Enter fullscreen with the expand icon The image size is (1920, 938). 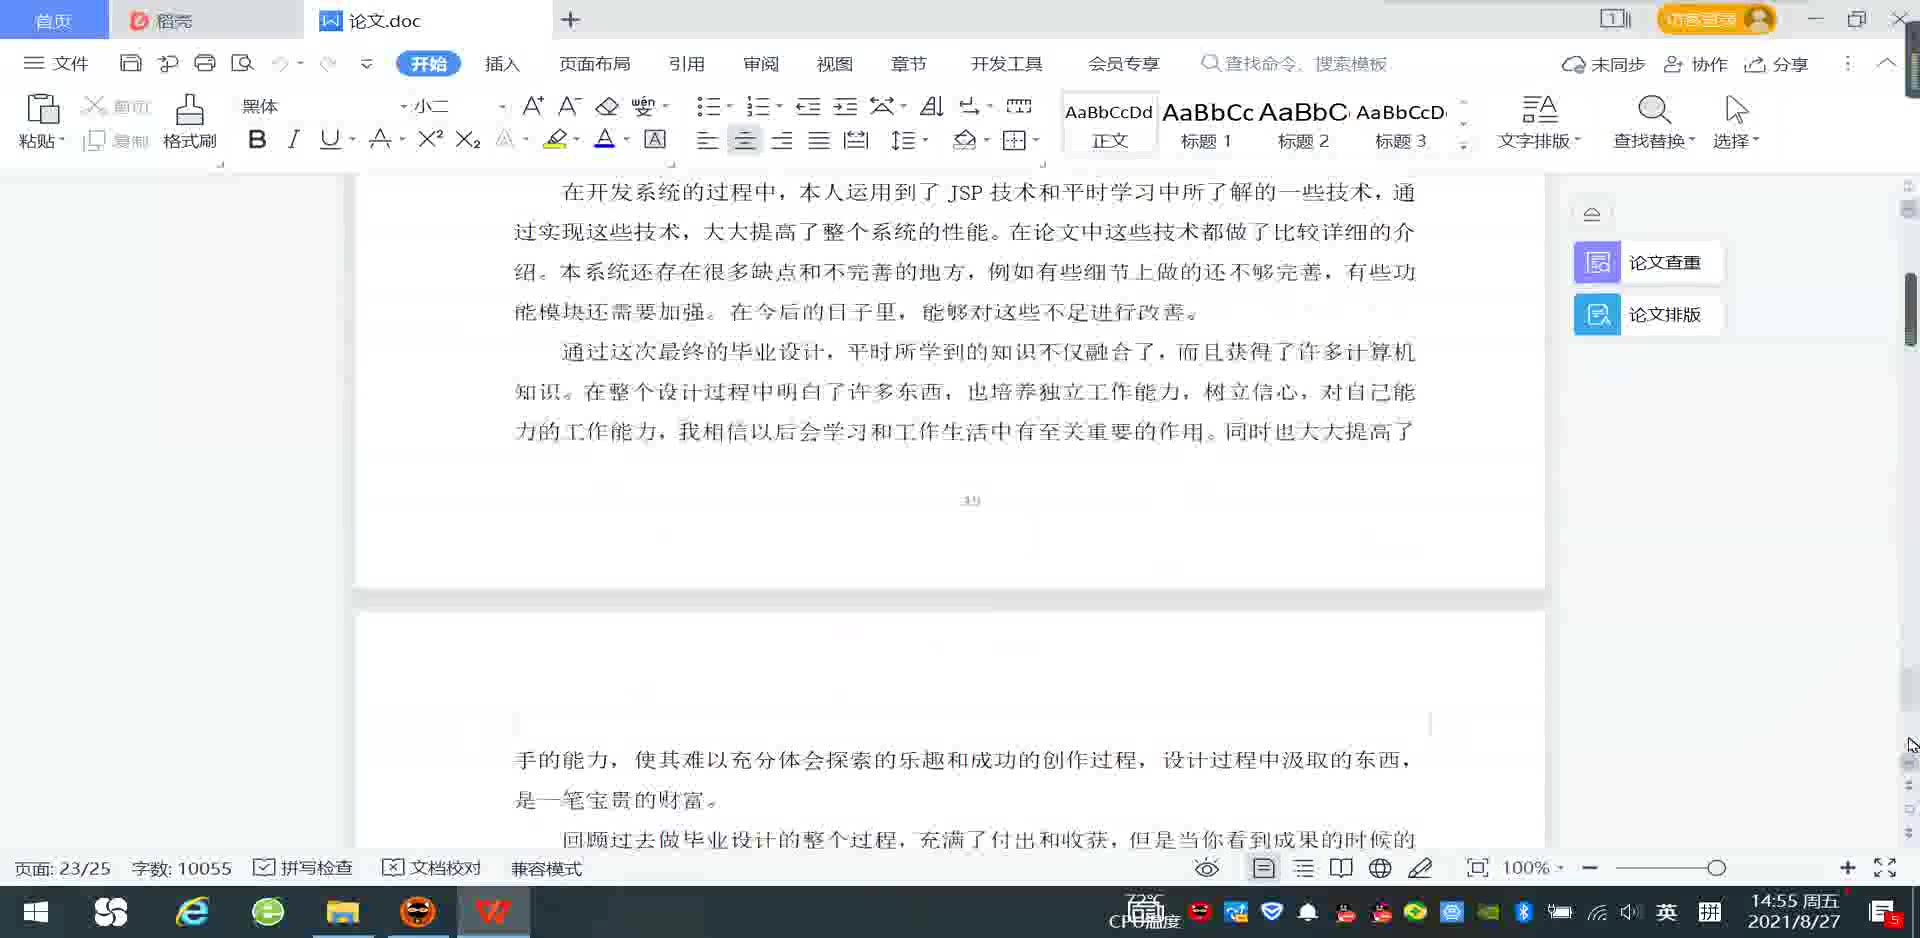[1885, 868]
